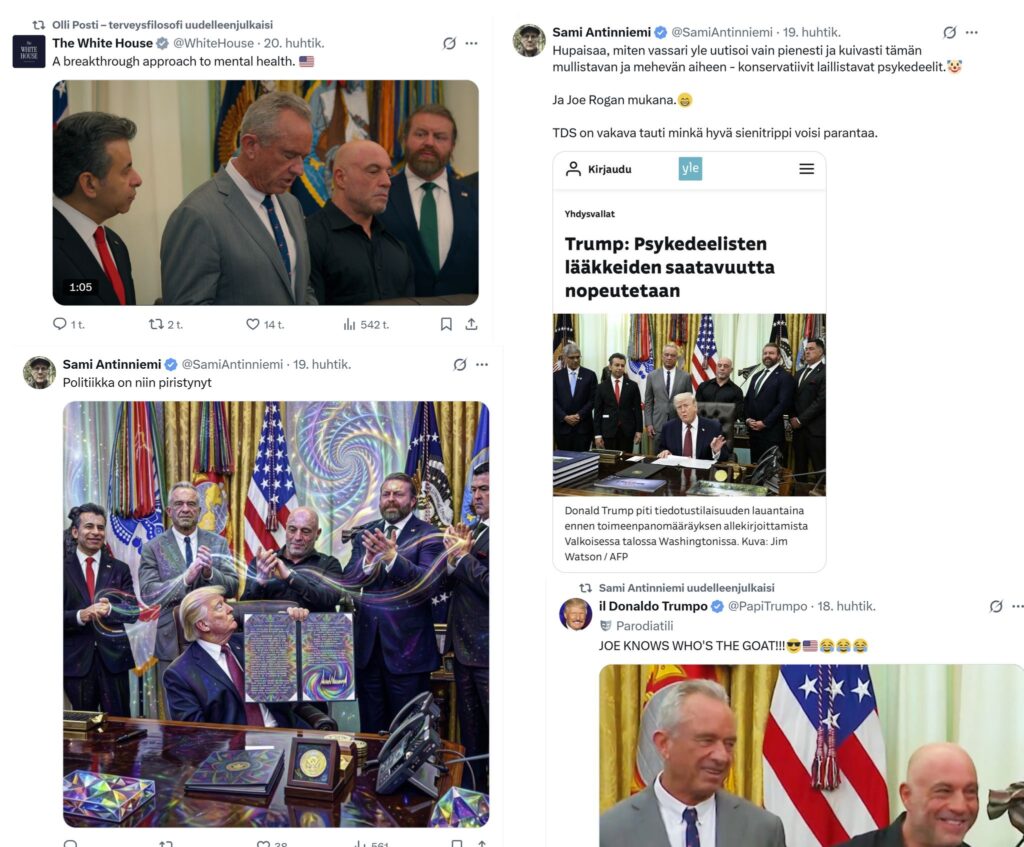Open the psychedelic Oval Office image
This screenshot has height=847, width=1024.
(x=276, y=615)
